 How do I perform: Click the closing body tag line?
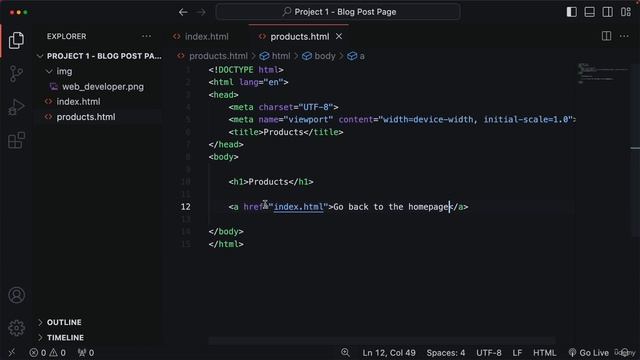pos(226,232)
